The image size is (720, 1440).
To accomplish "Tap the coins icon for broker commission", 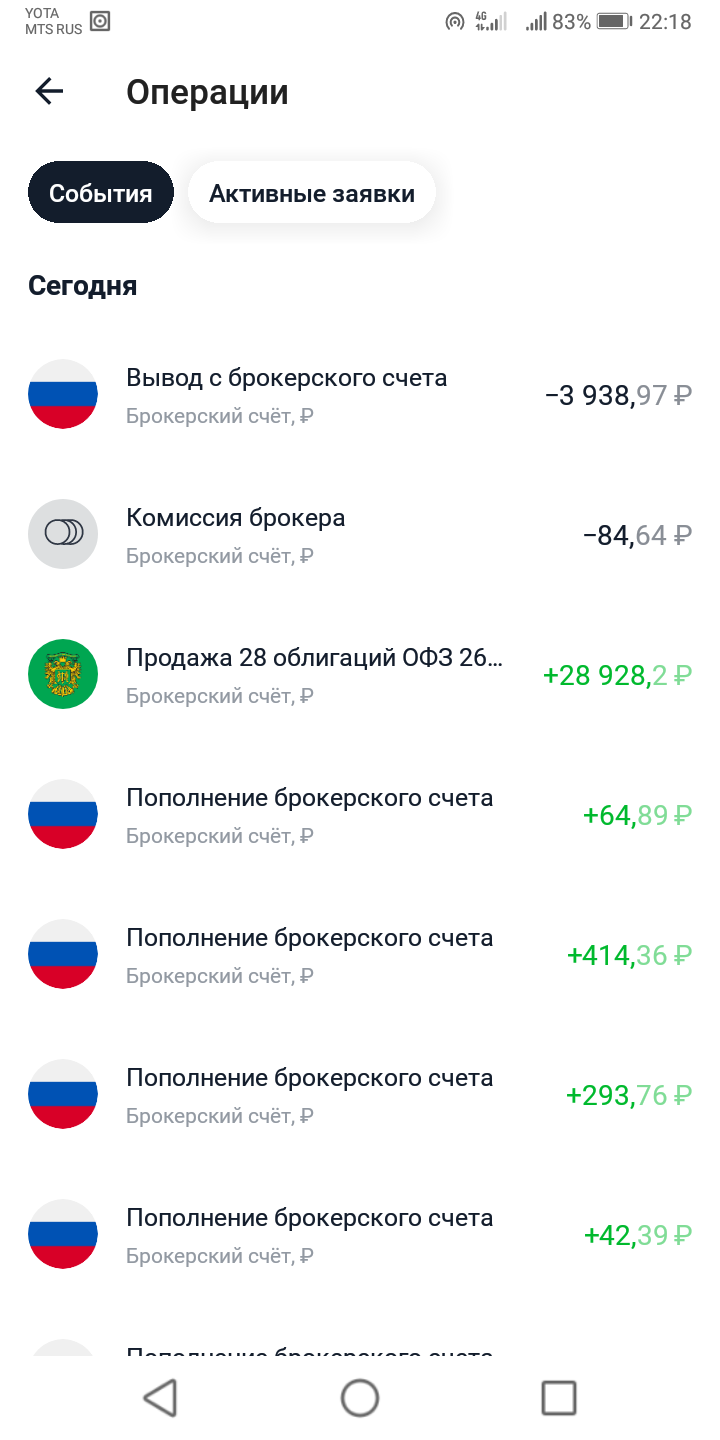I will click(x=63, y=534).
